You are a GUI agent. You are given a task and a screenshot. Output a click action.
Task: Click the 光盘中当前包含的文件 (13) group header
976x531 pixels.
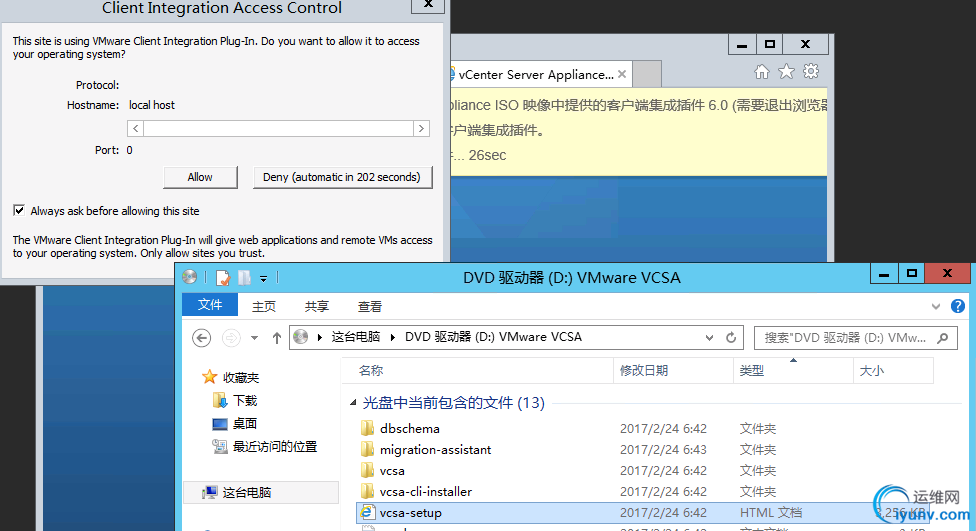pyautogui.click(x=454, y=403)
